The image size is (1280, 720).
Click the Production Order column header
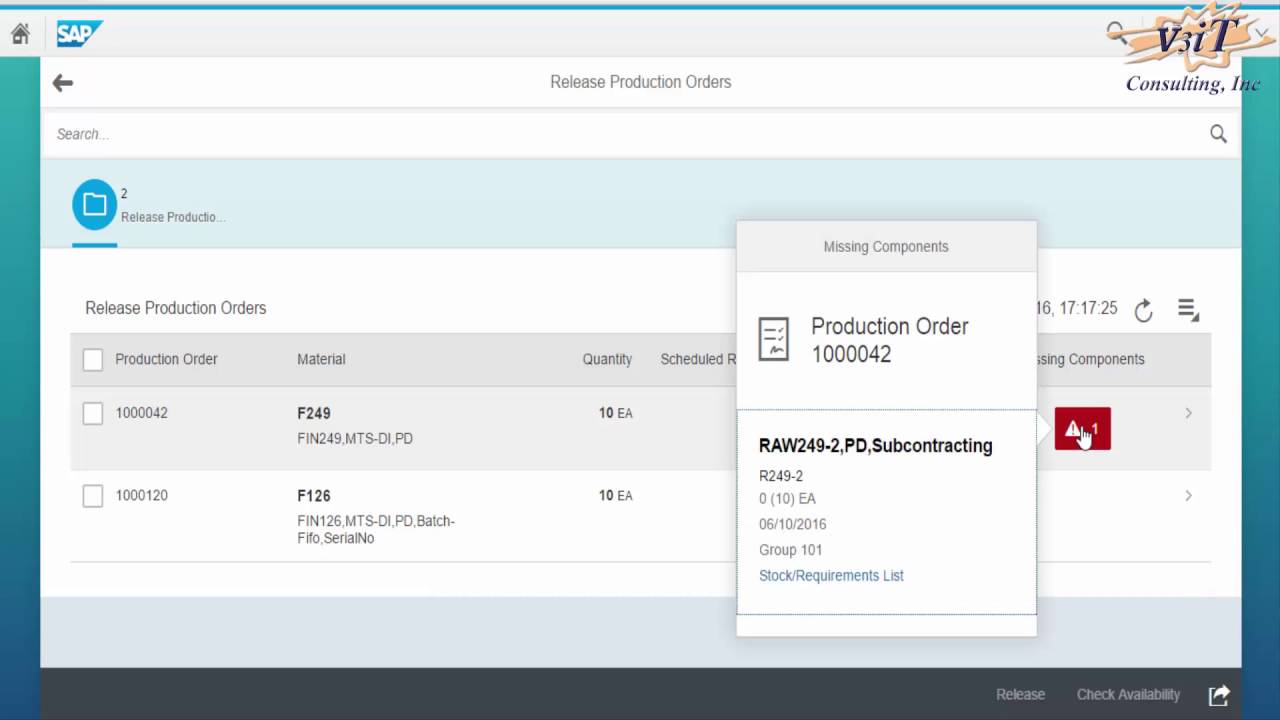point(166,359)
